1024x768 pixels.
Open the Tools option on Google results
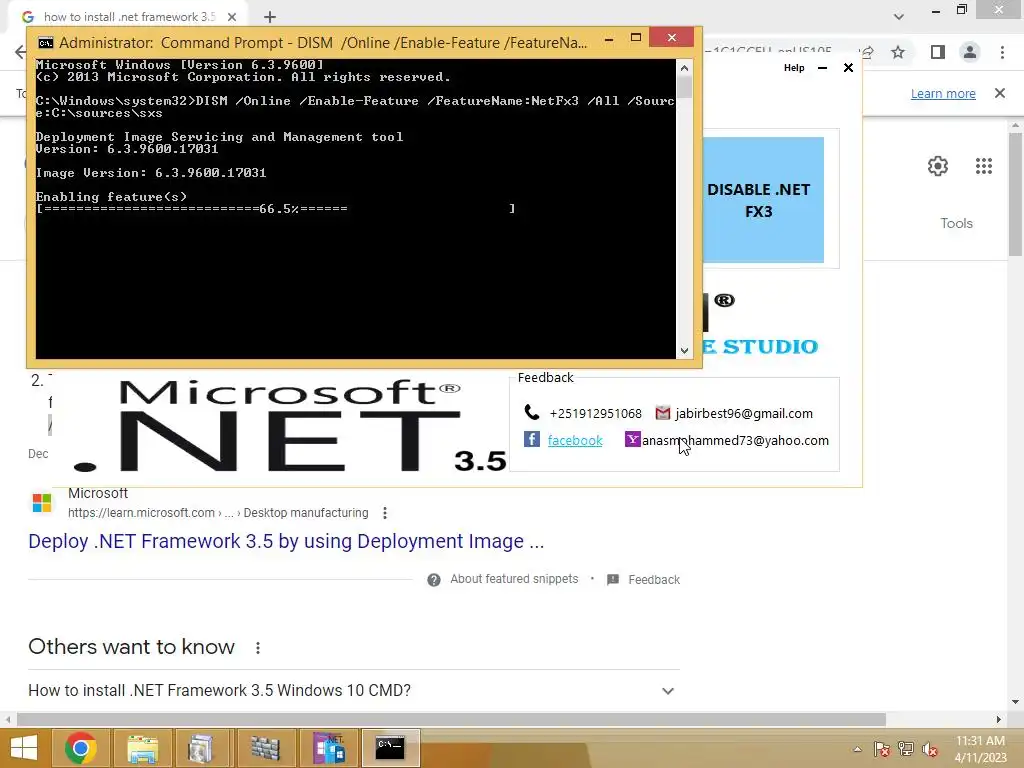click(956, 223)
